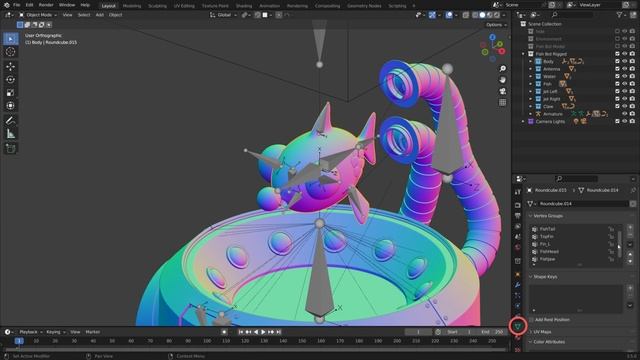Open the orange Object properties tab
640x360 pixels.
tap(518, 274)
